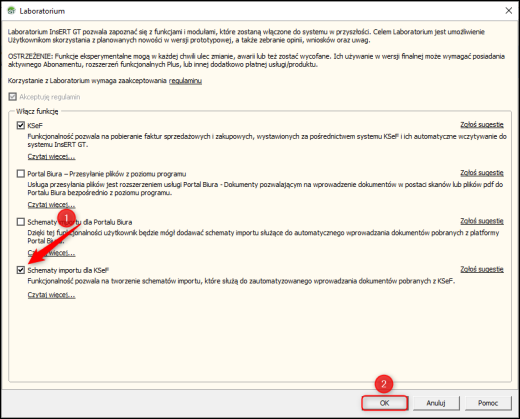Enable Schematy importu dla Portalu Biura checkbox
The width and height of the screenshot is (520, 419).
(x=21, y=222)
